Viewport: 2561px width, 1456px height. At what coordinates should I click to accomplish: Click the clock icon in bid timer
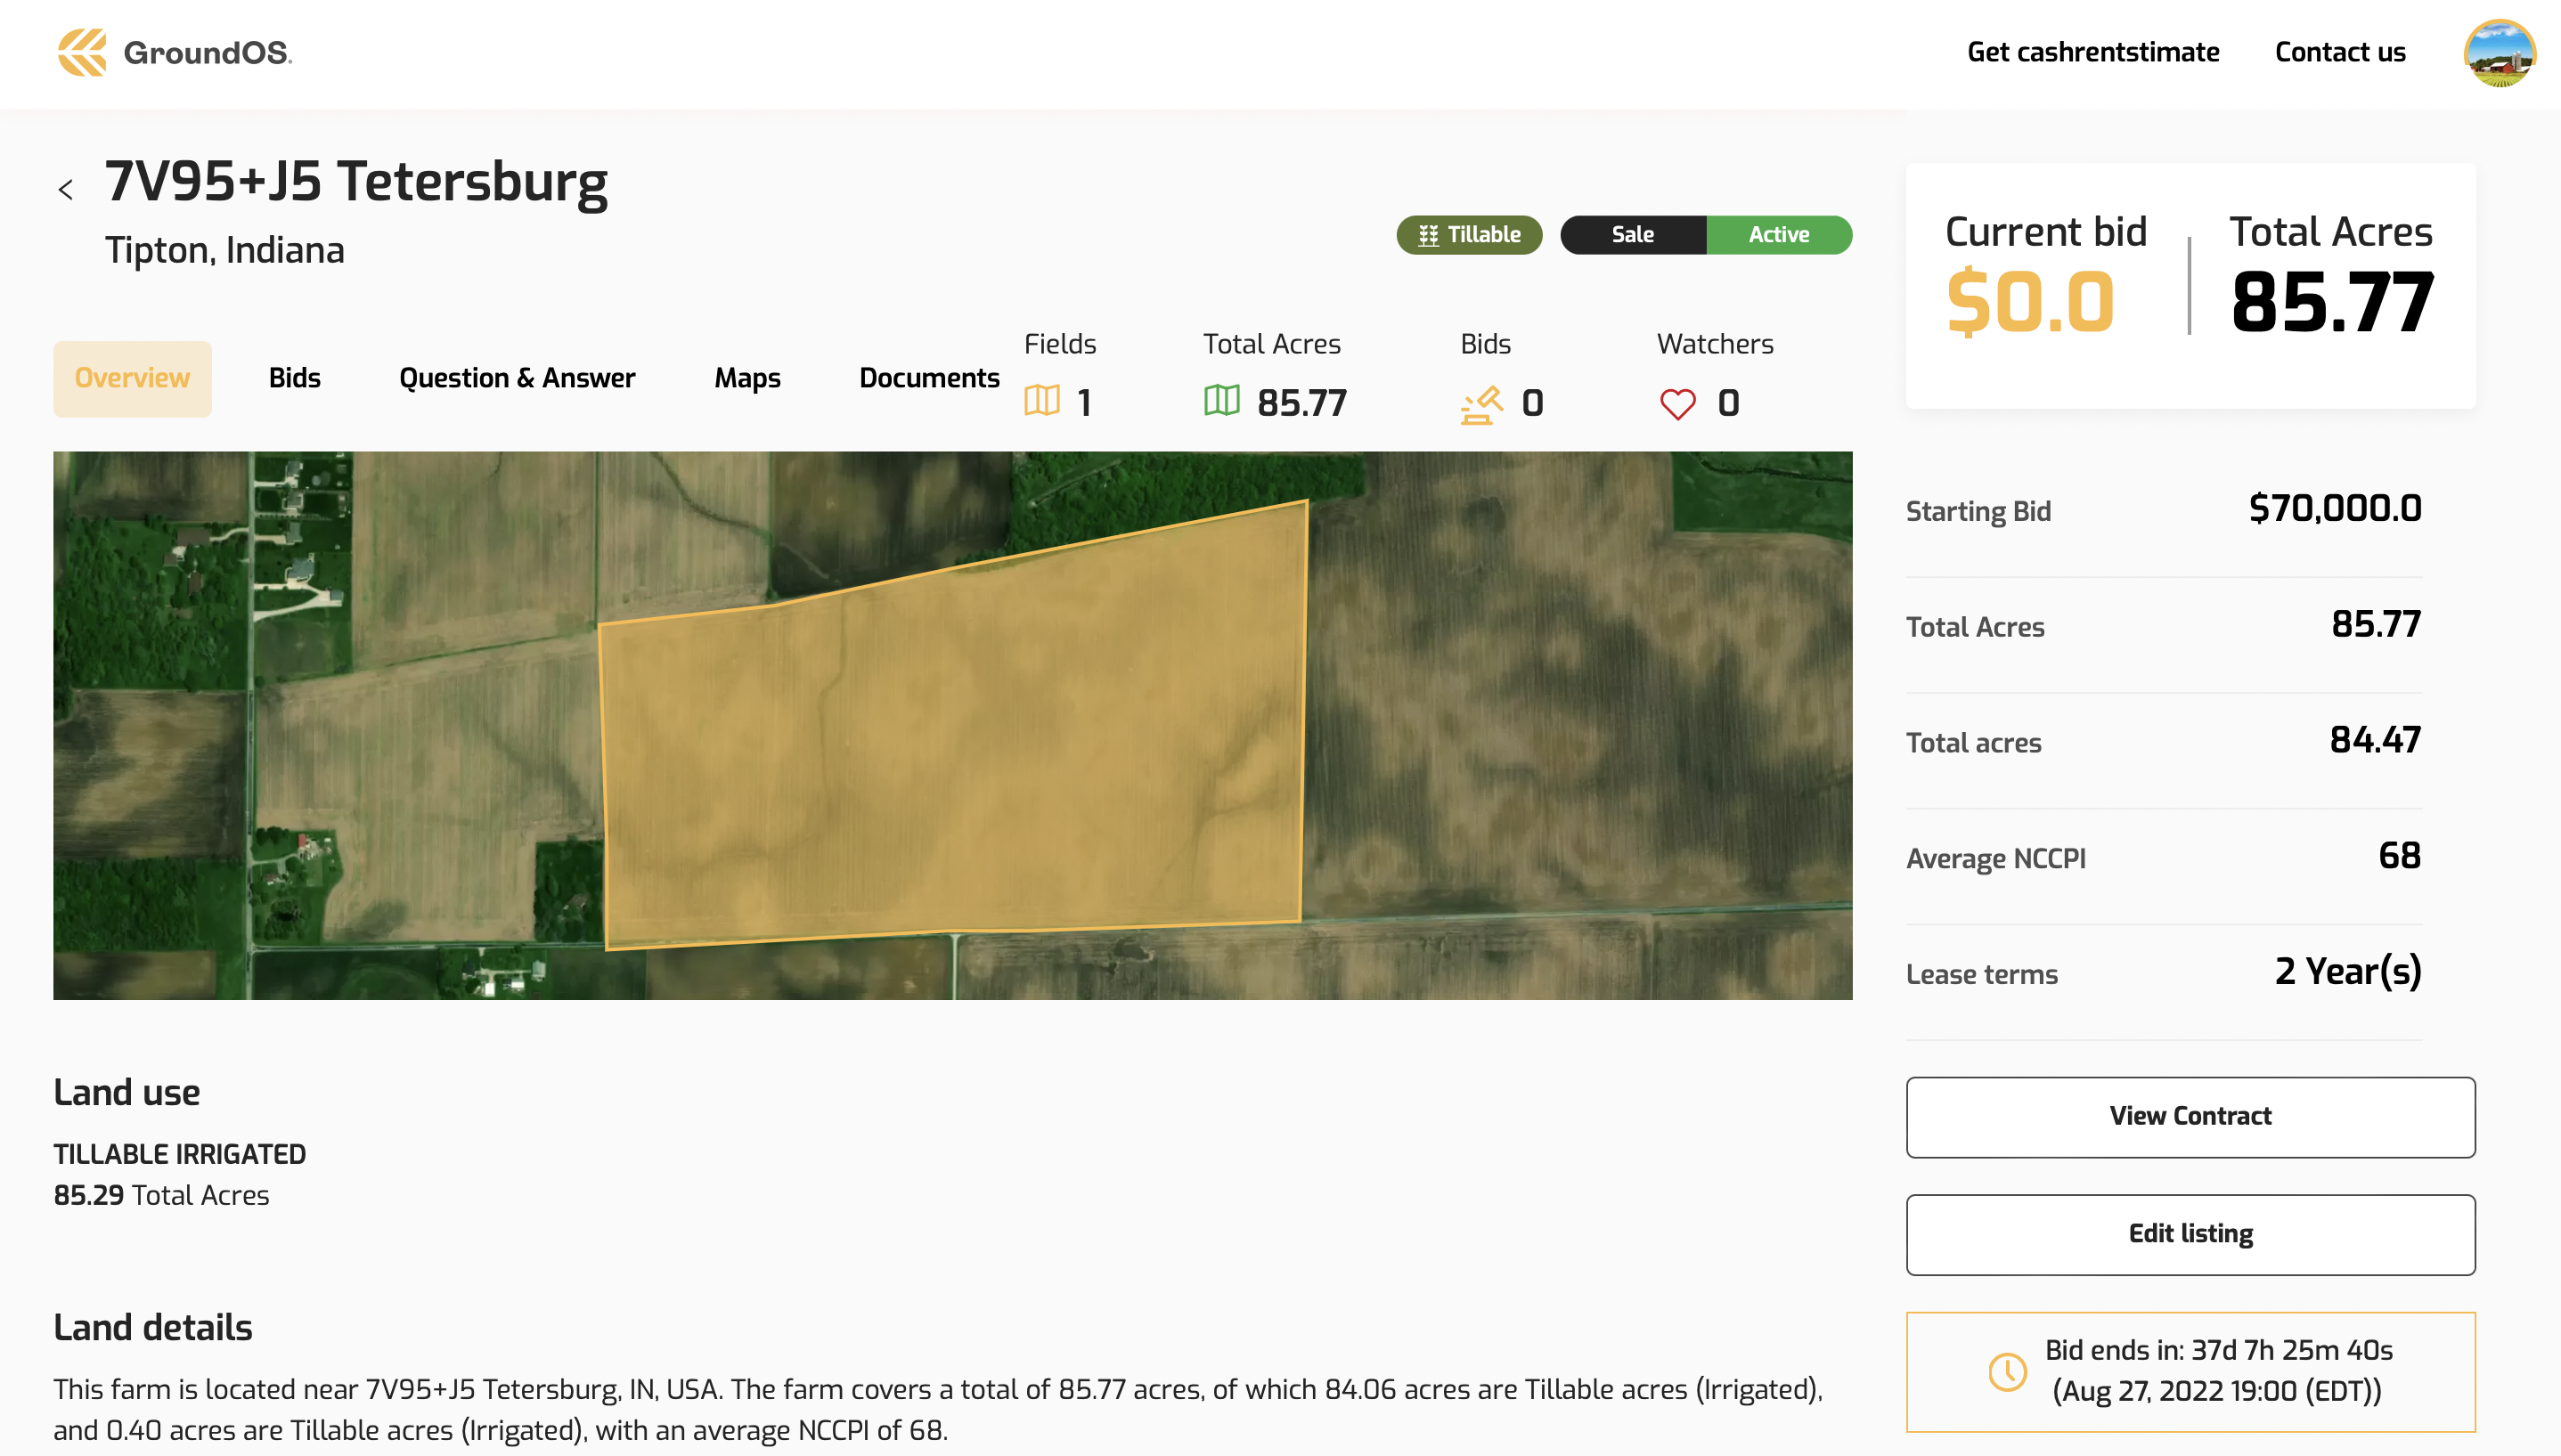(x=2007, y=1371)
